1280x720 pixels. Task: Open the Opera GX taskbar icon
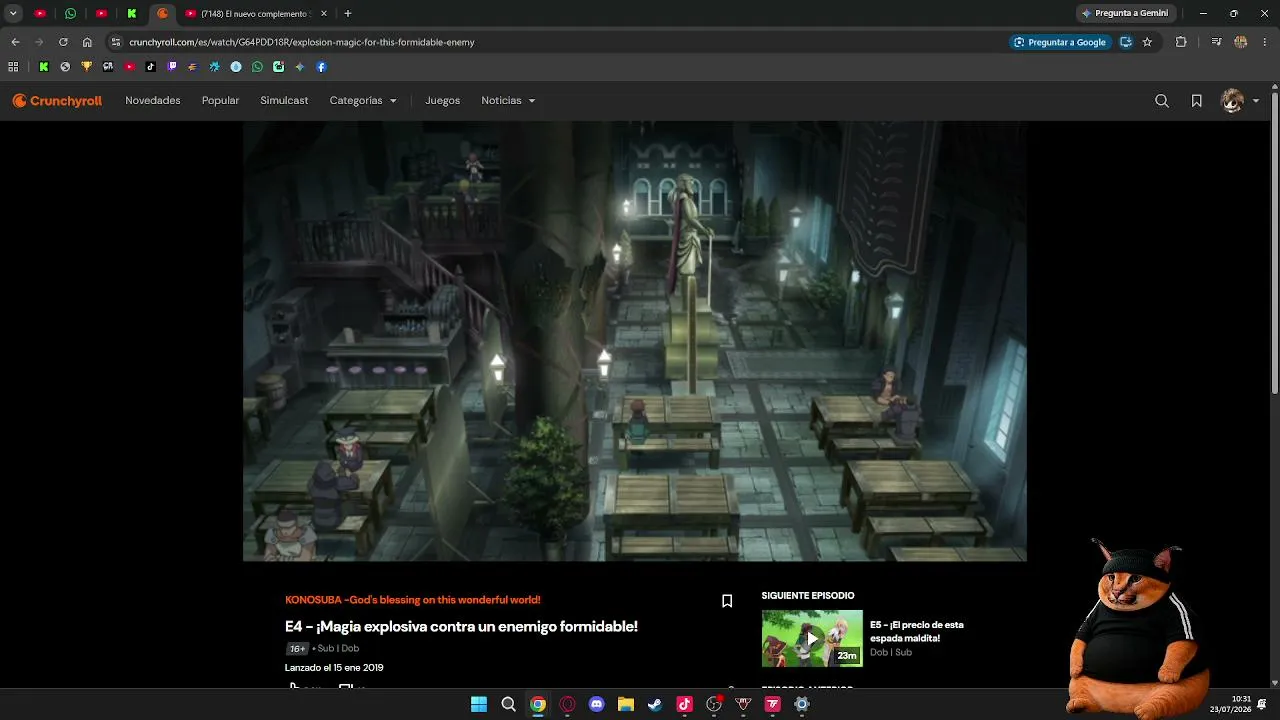coord(567,704)
